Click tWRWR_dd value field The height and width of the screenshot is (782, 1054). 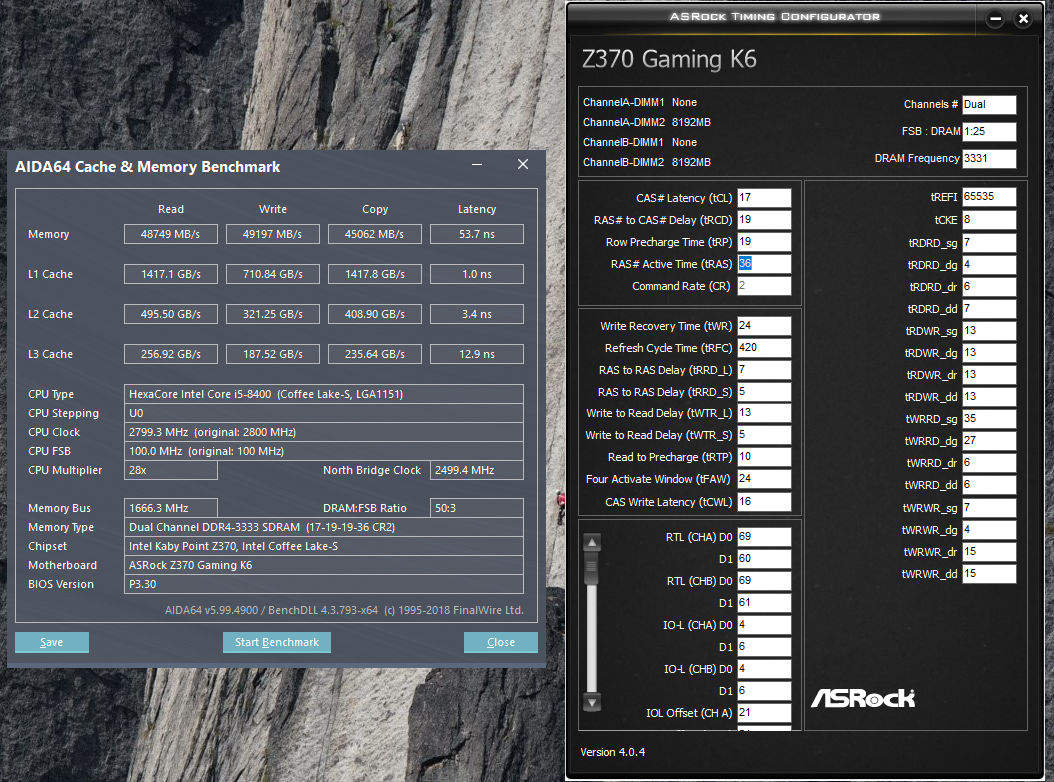(x=989, y=574)
